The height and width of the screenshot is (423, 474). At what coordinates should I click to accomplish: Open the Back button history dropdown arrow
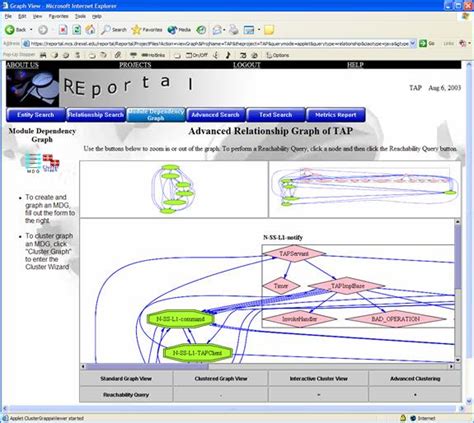31,30
